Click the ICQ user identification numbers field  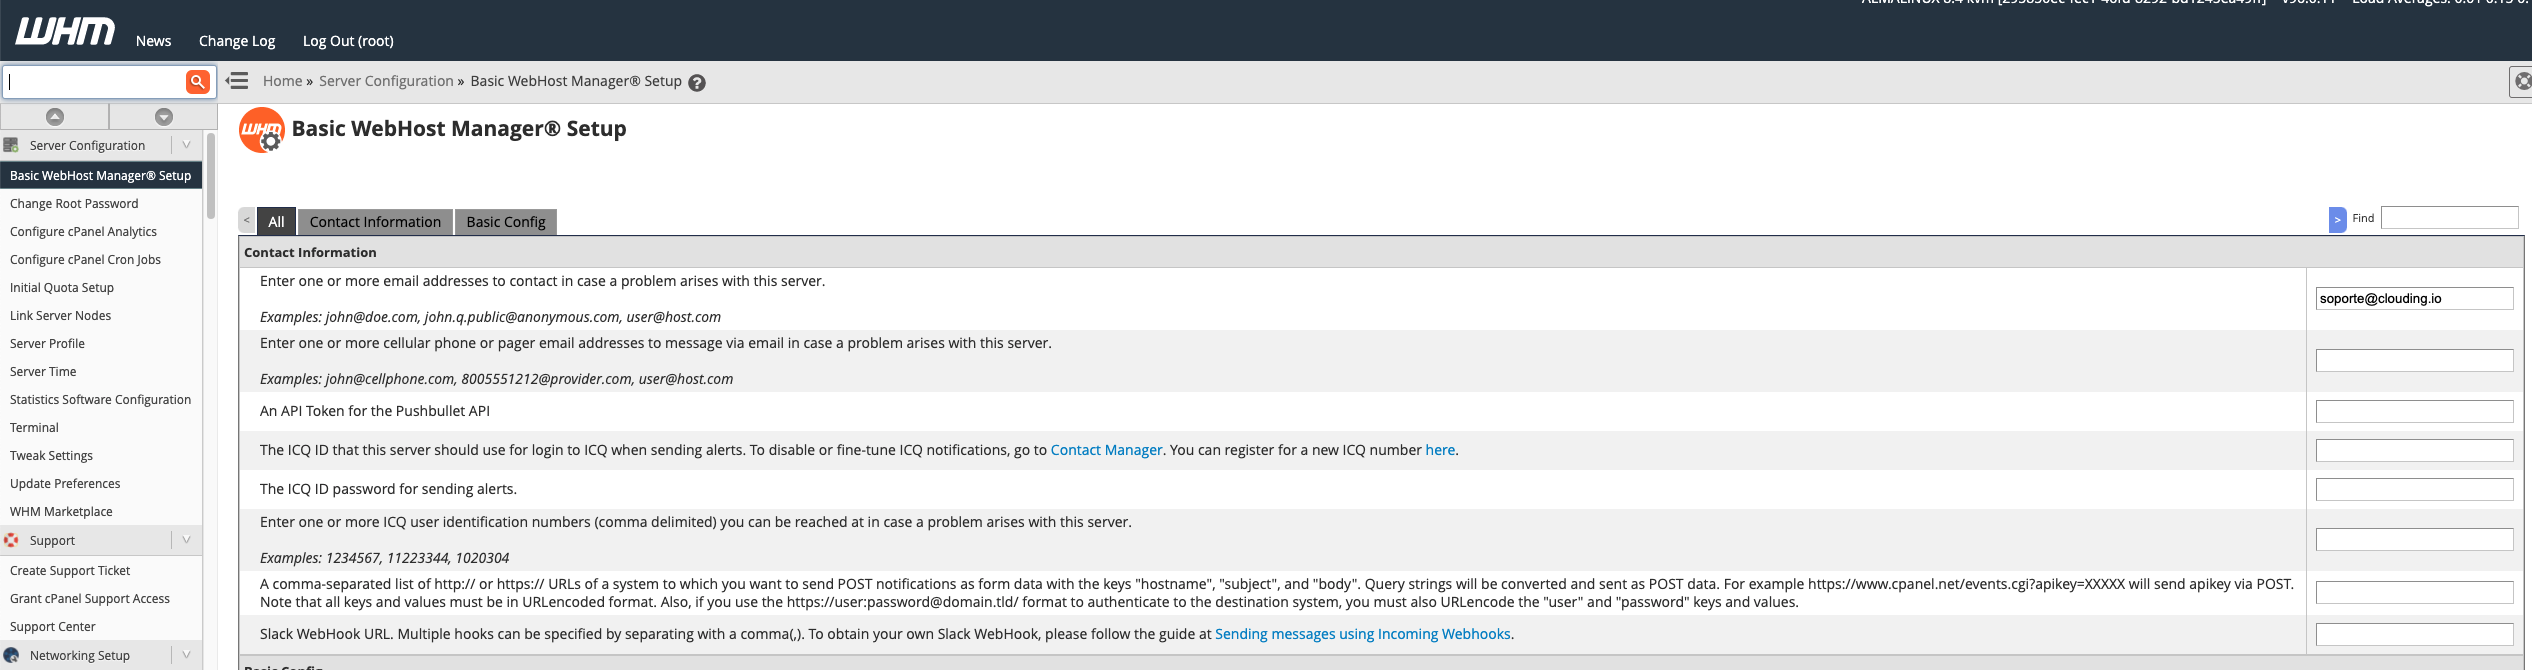[2414, 539]
